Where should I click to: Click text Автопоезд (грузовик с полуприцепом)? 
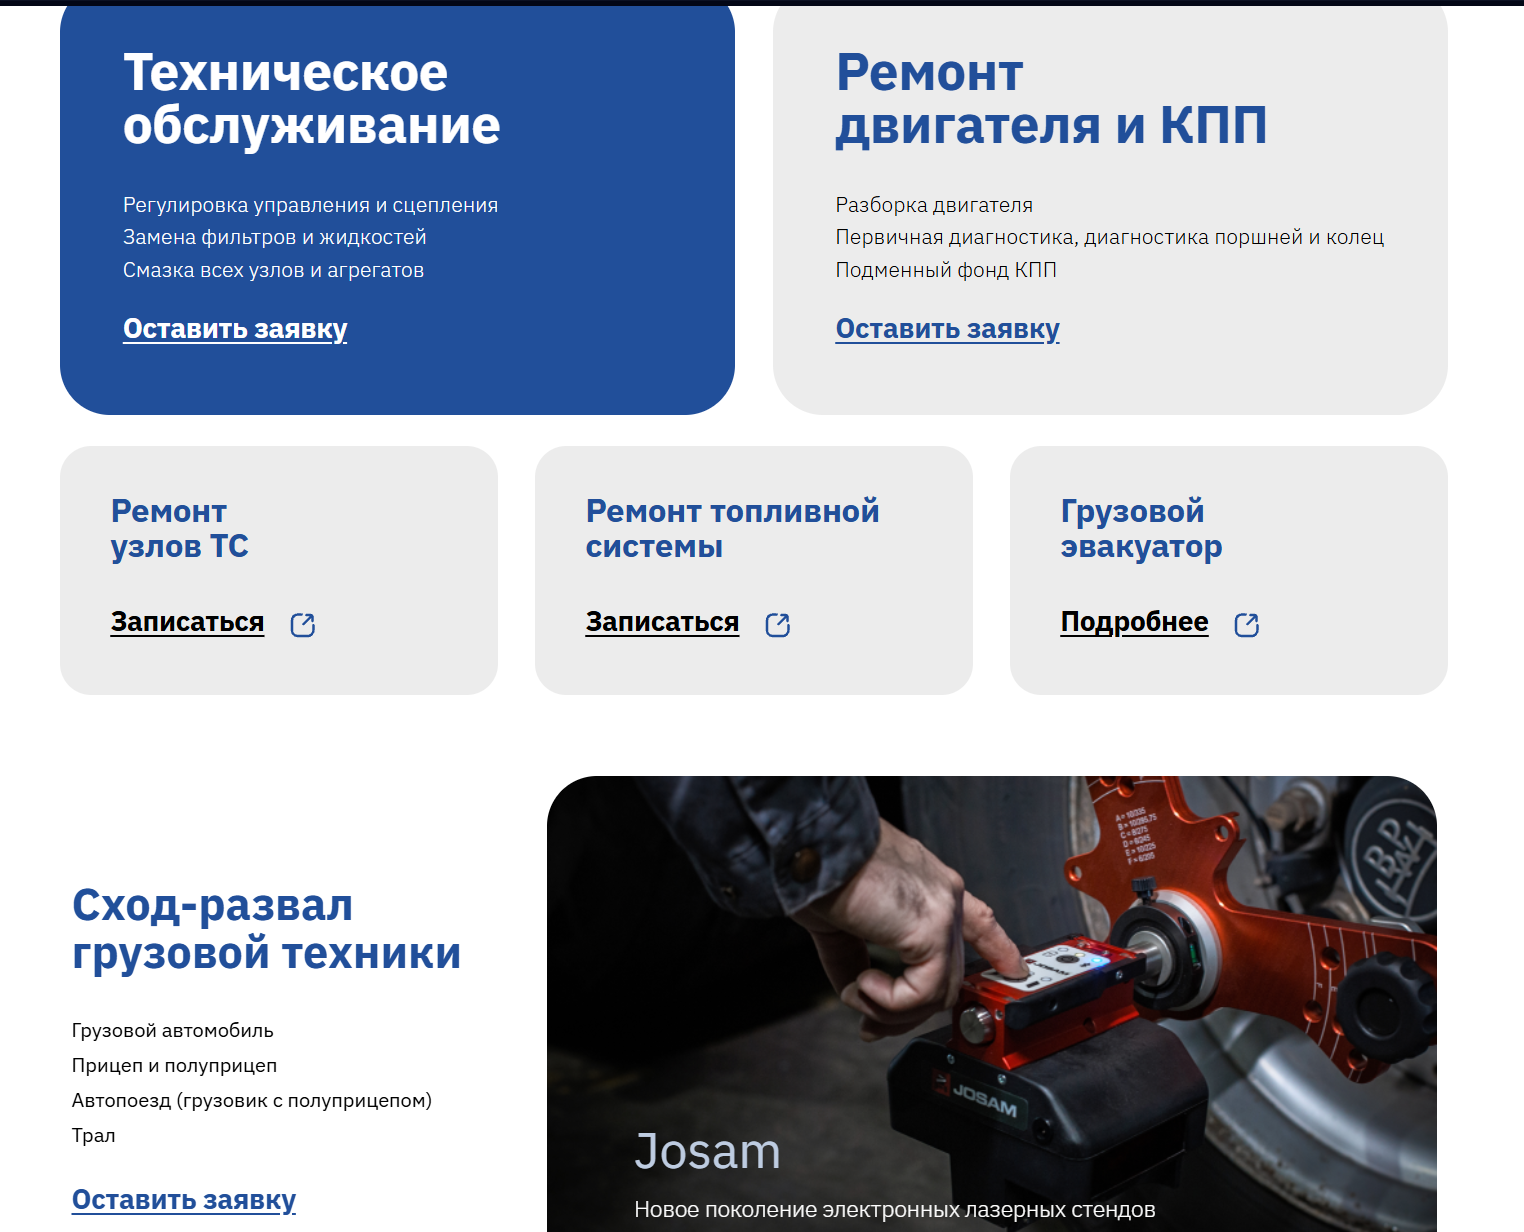tap(251, 1101)
